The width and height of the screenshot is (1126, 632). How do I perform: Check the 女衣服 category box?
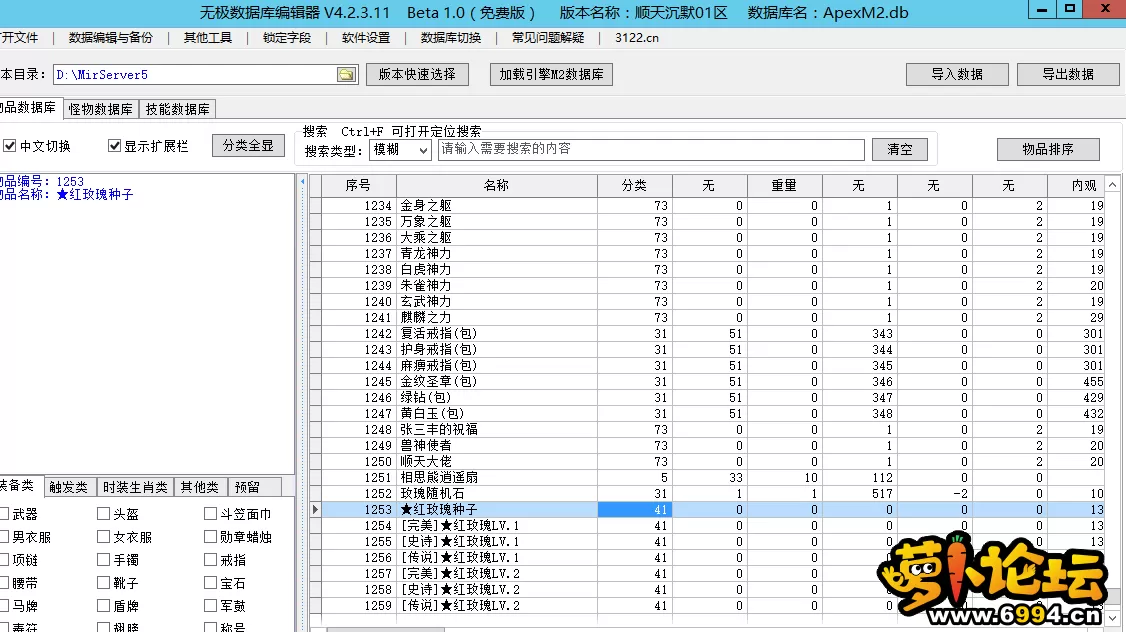(103, 536)
